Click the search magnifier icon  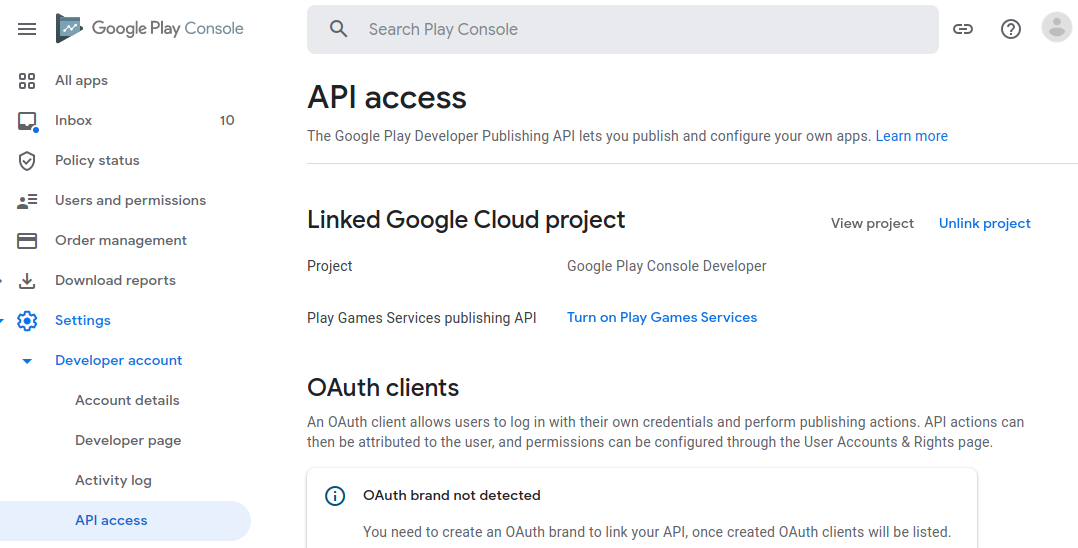point(338,29)
